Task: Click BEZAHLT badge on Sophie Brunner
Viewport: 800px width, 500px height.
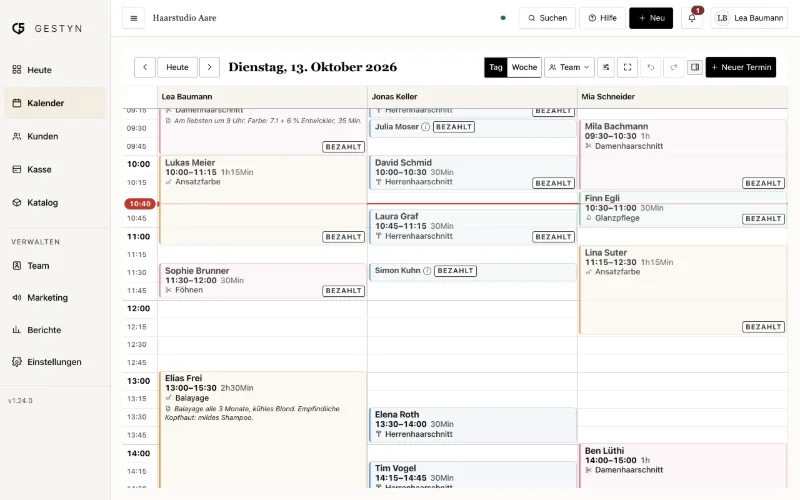Action: 343,291
